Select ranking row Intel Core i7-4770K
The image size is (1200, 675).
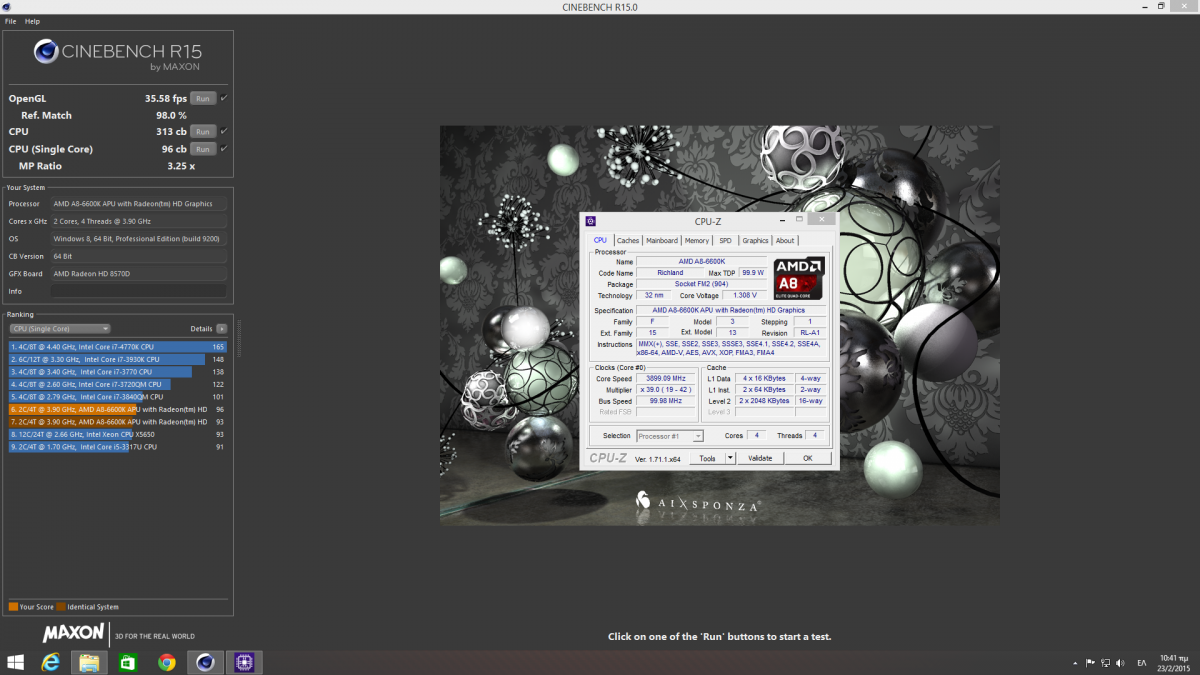(x=118, y=346)
